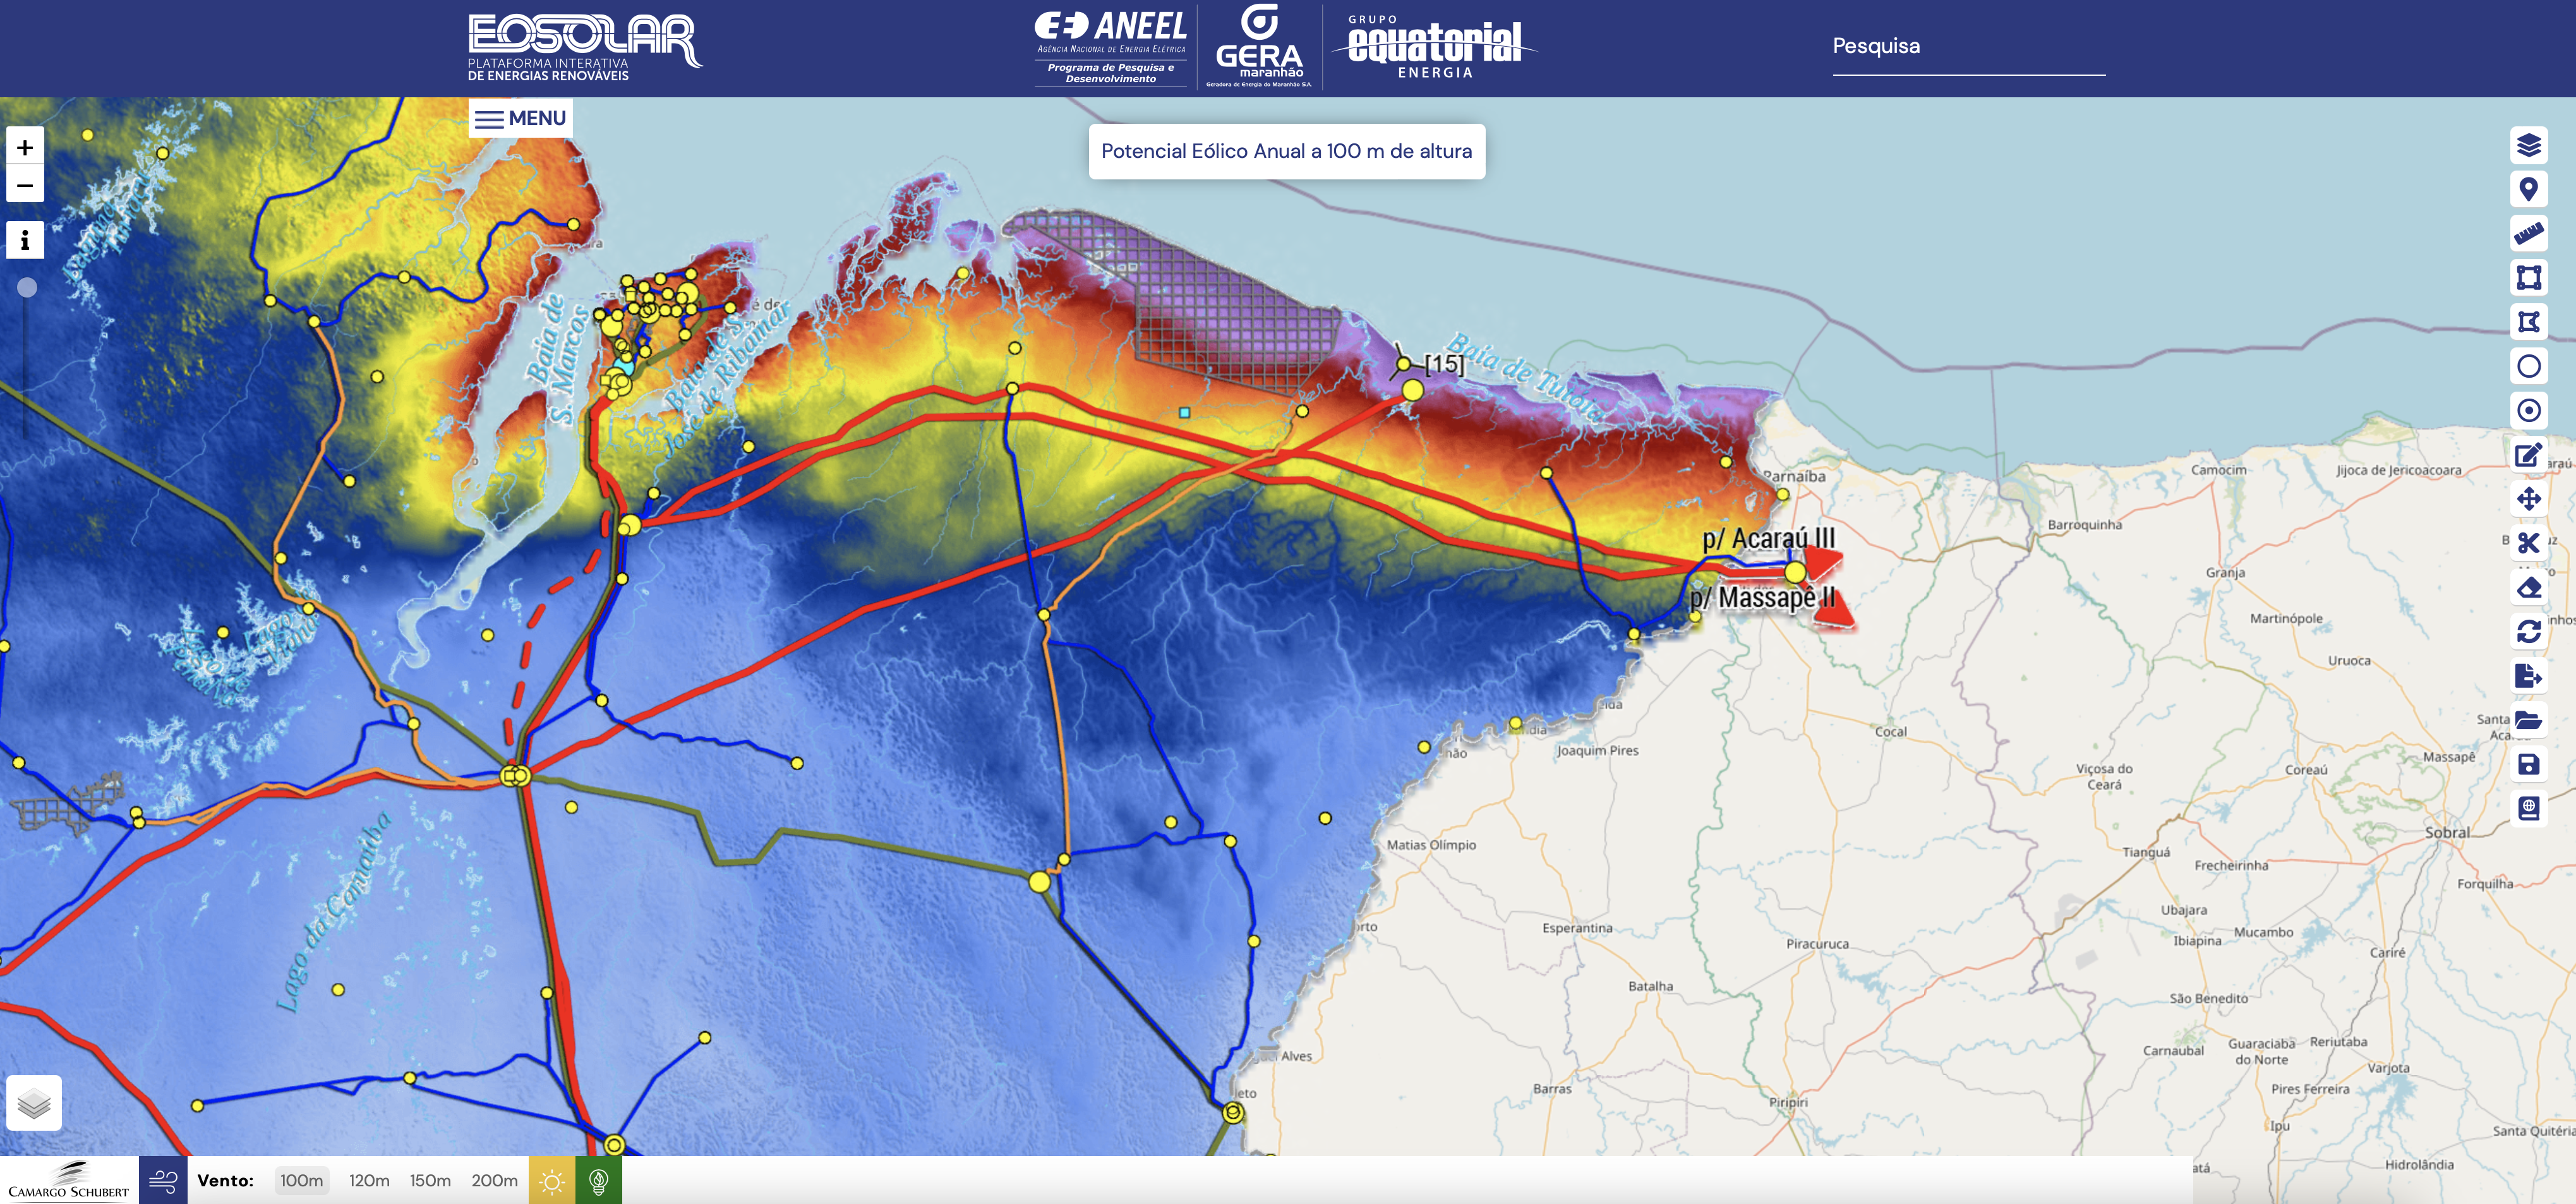Select the draw rectangle tool
The height and width of the screenshot is (1204, 2576).
[x=2528, y=277]
